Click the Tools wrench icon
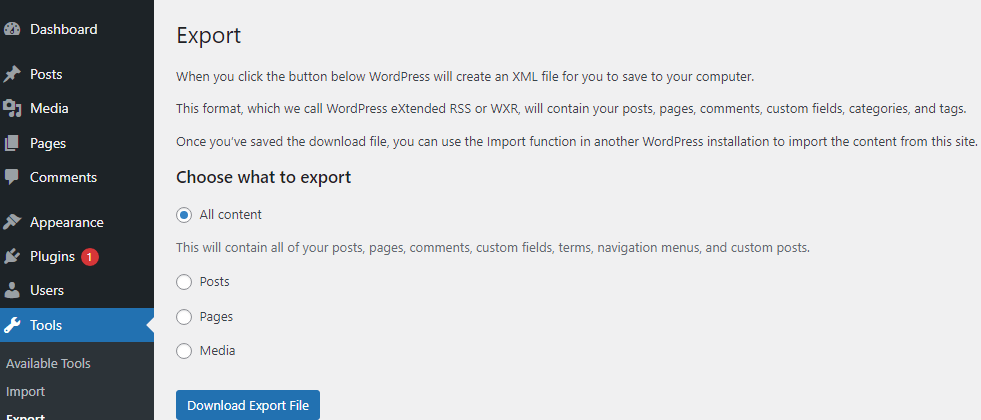This screenshot has width=981, height=420. pos(12,325)
